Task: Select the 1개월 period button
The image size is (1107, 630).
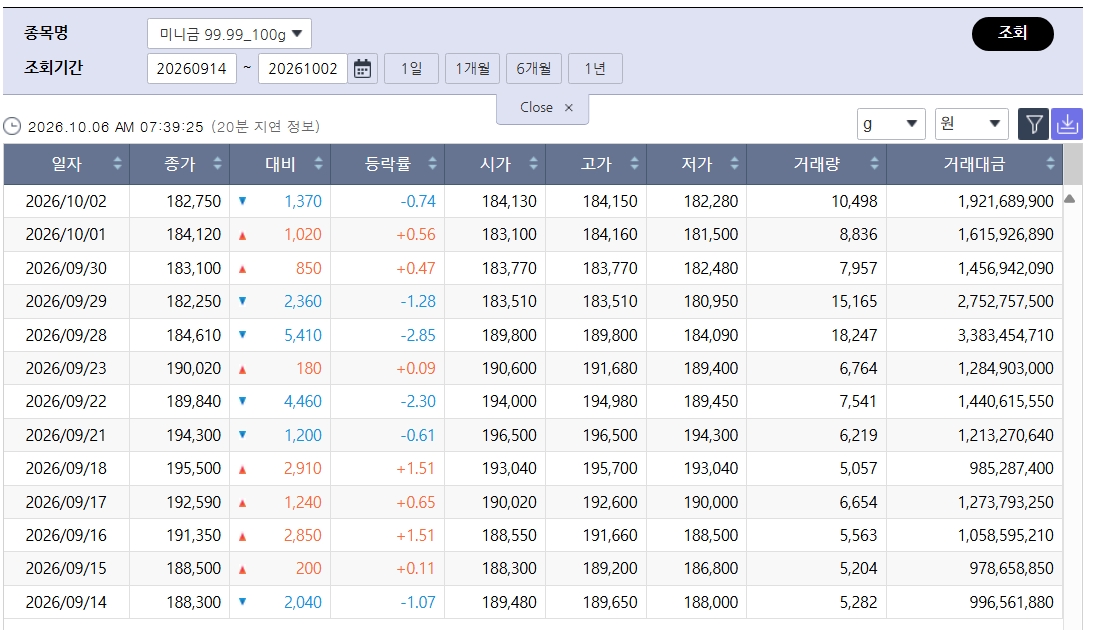Action: 472,69
